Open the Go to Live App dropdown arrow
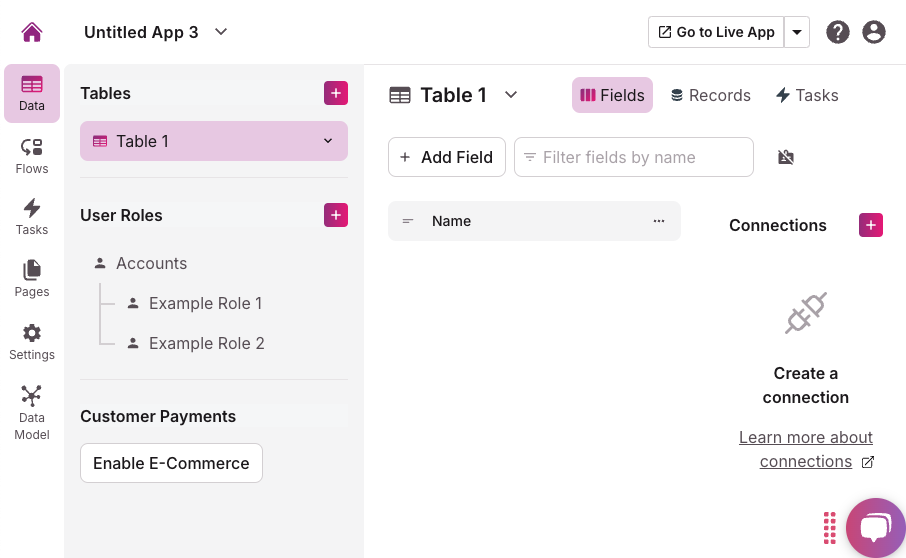 coord(797,32)
